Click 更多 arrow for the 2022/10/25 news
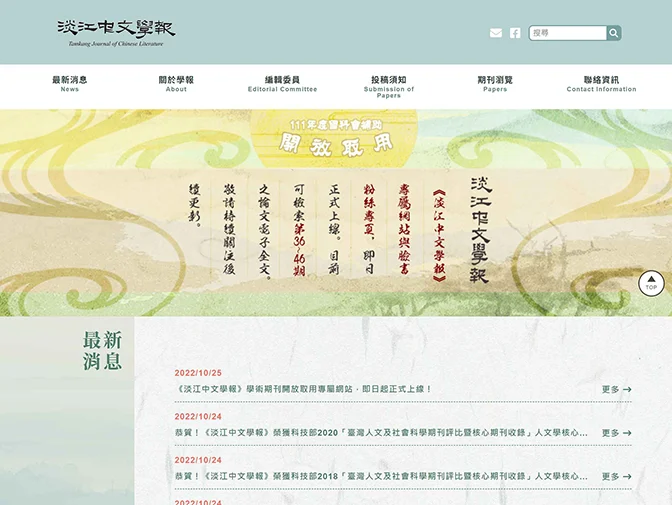This screenshot has height=505, width=672. tap(616, 389)
